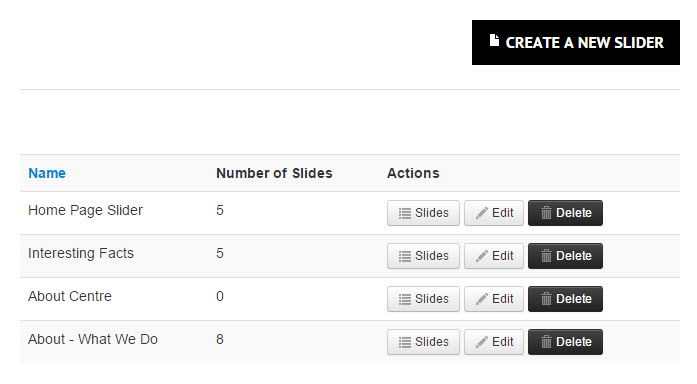Select the Interesting Facts name cell
The width and height of the screenshot is (697, 384).
click(81, 253)
